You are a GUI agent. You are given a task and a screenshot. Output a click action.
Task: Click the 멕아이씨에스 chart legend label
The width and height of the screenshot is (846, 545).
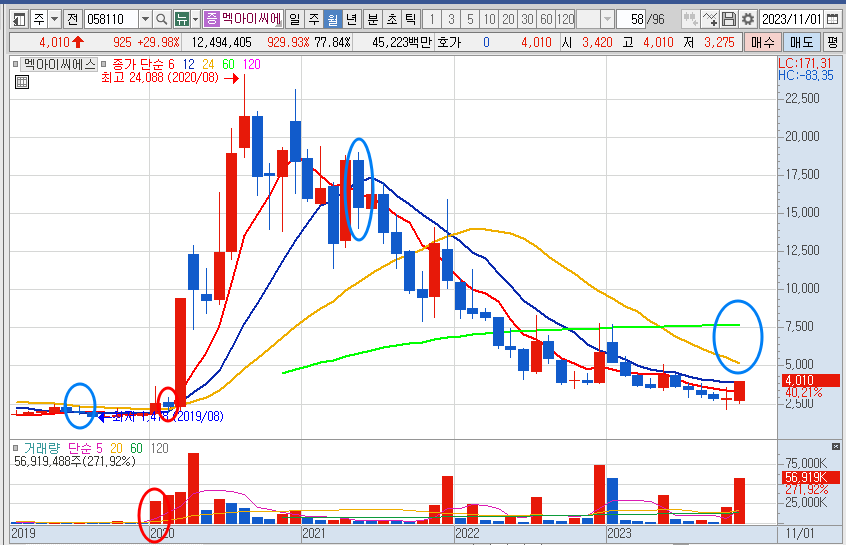pyautogui.click(x=59, y=65)
